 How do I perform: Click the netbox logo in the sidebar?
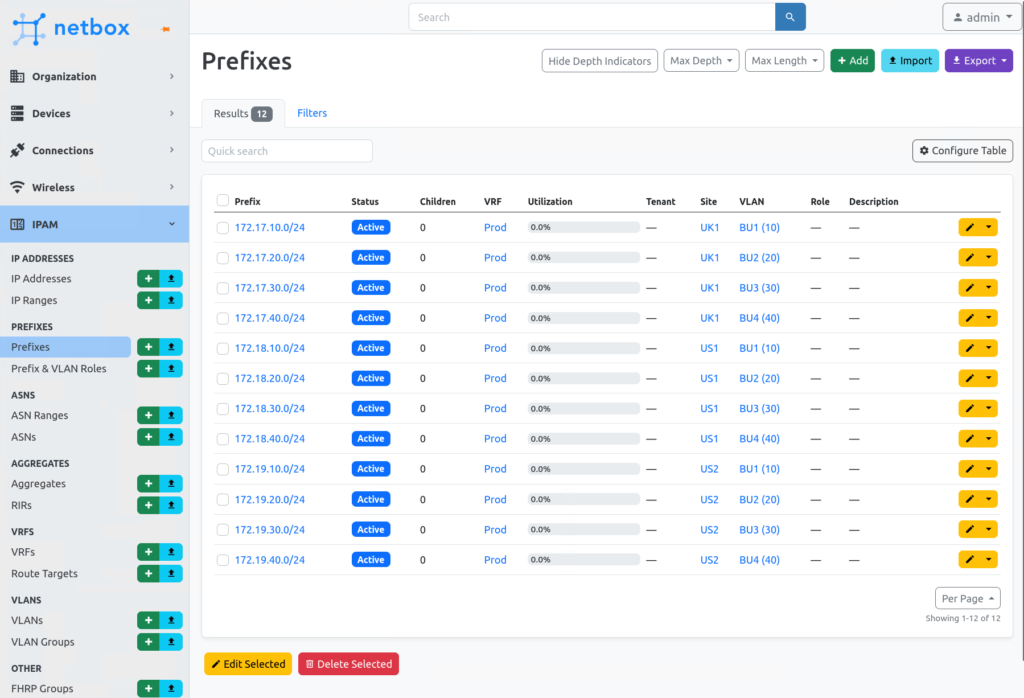(70, 30)
